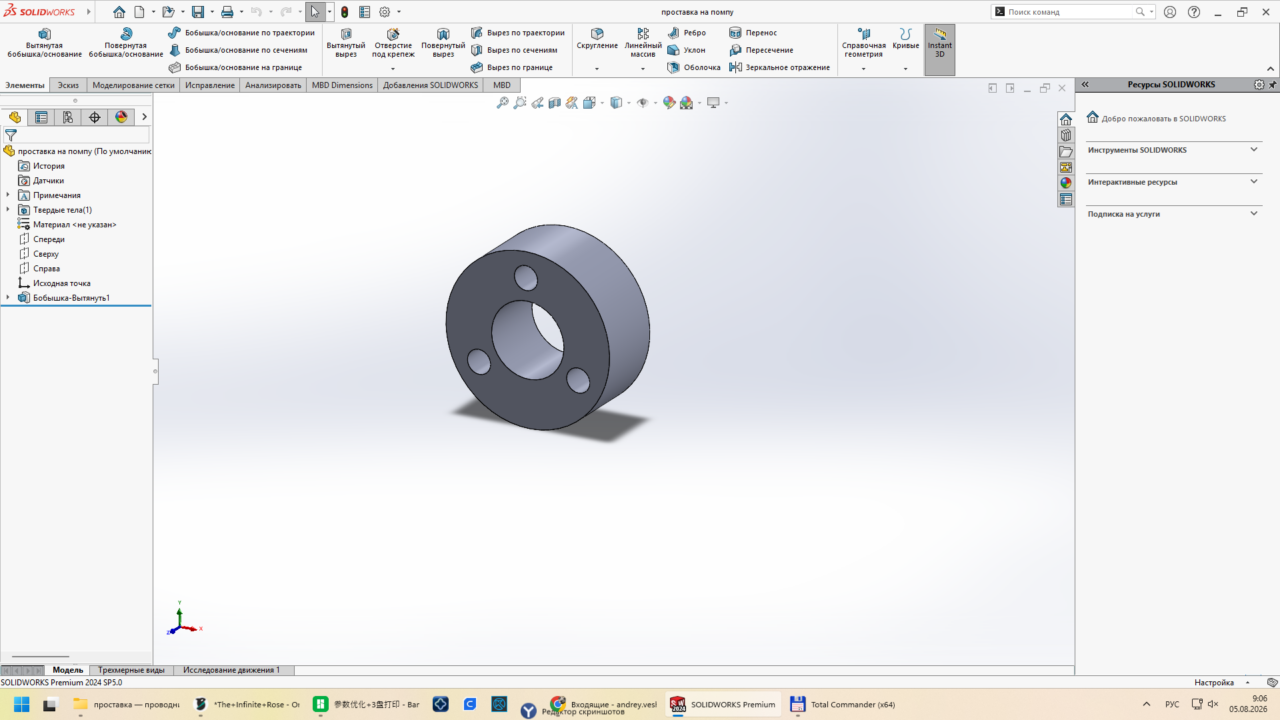Show more manager tabs chevron arrow
The image size is (1280, 720).
pos(144,117)
